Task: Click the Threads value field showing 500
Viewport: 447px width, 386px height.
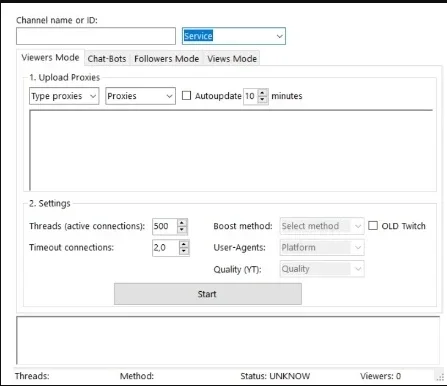Action: coord(165,226)
